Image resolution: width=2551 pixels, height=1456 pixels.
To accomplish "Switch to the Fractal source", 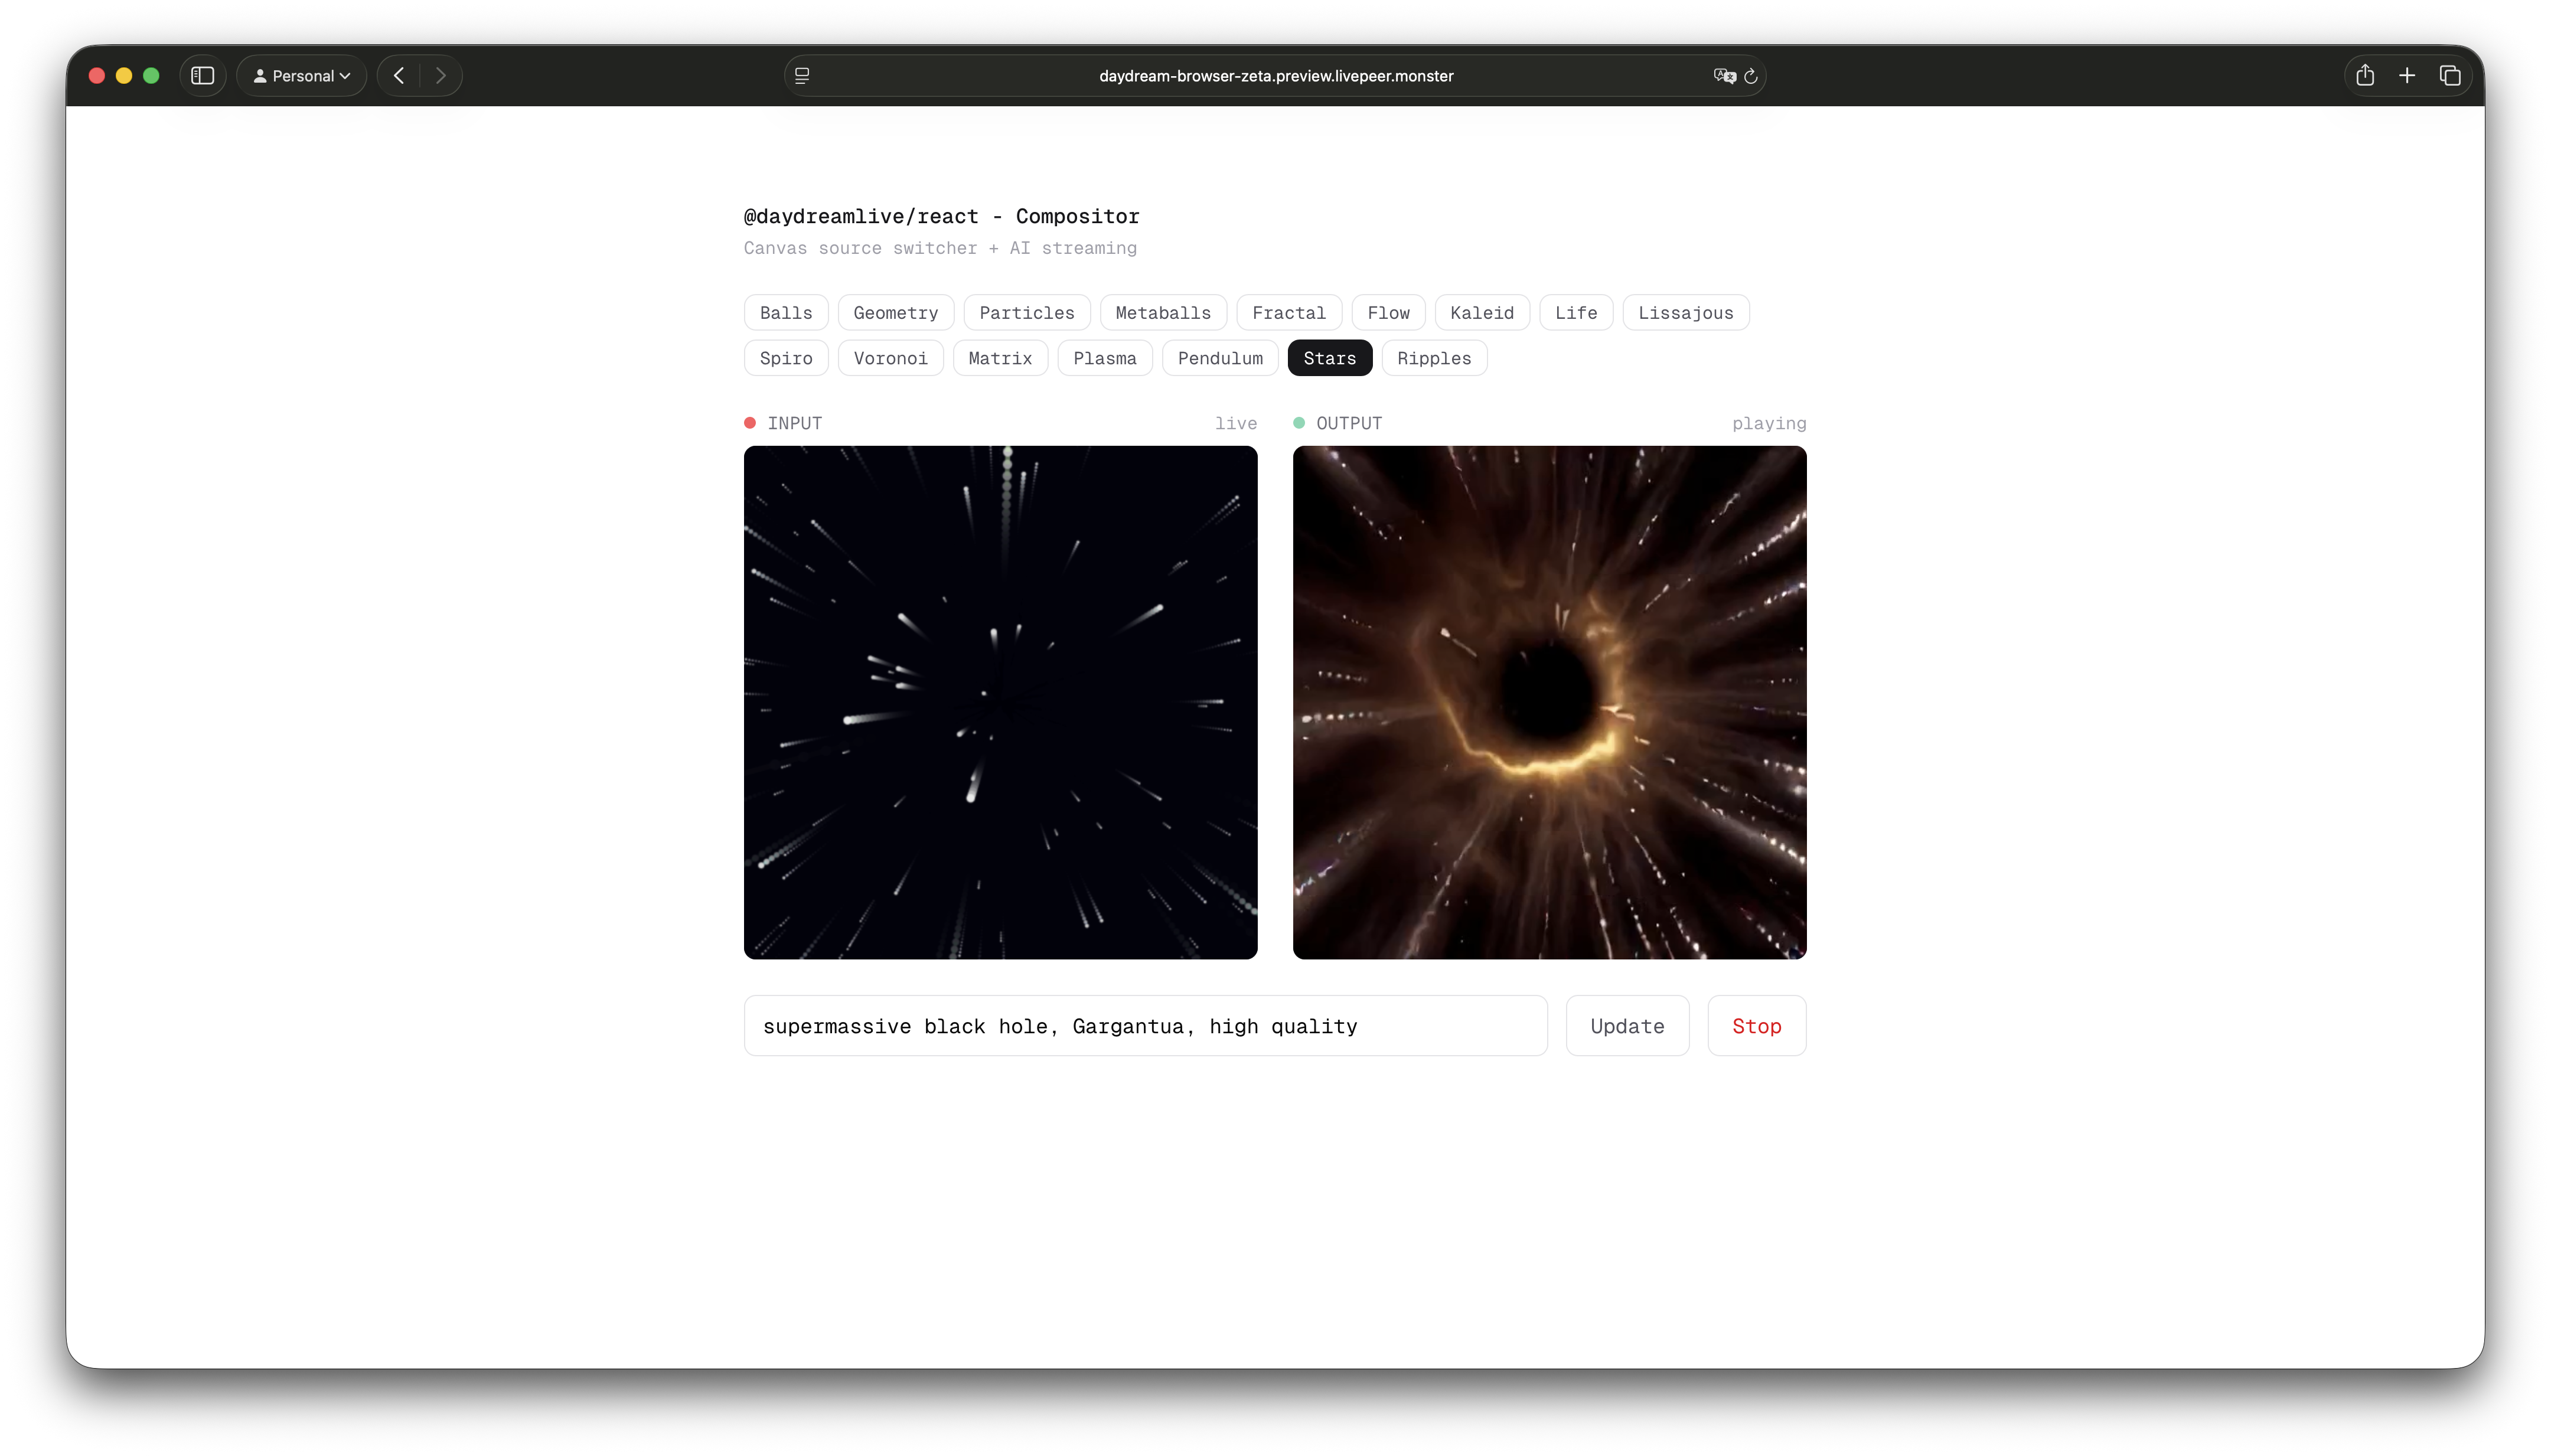I will pyautogui.click(x=1289, y=312).
